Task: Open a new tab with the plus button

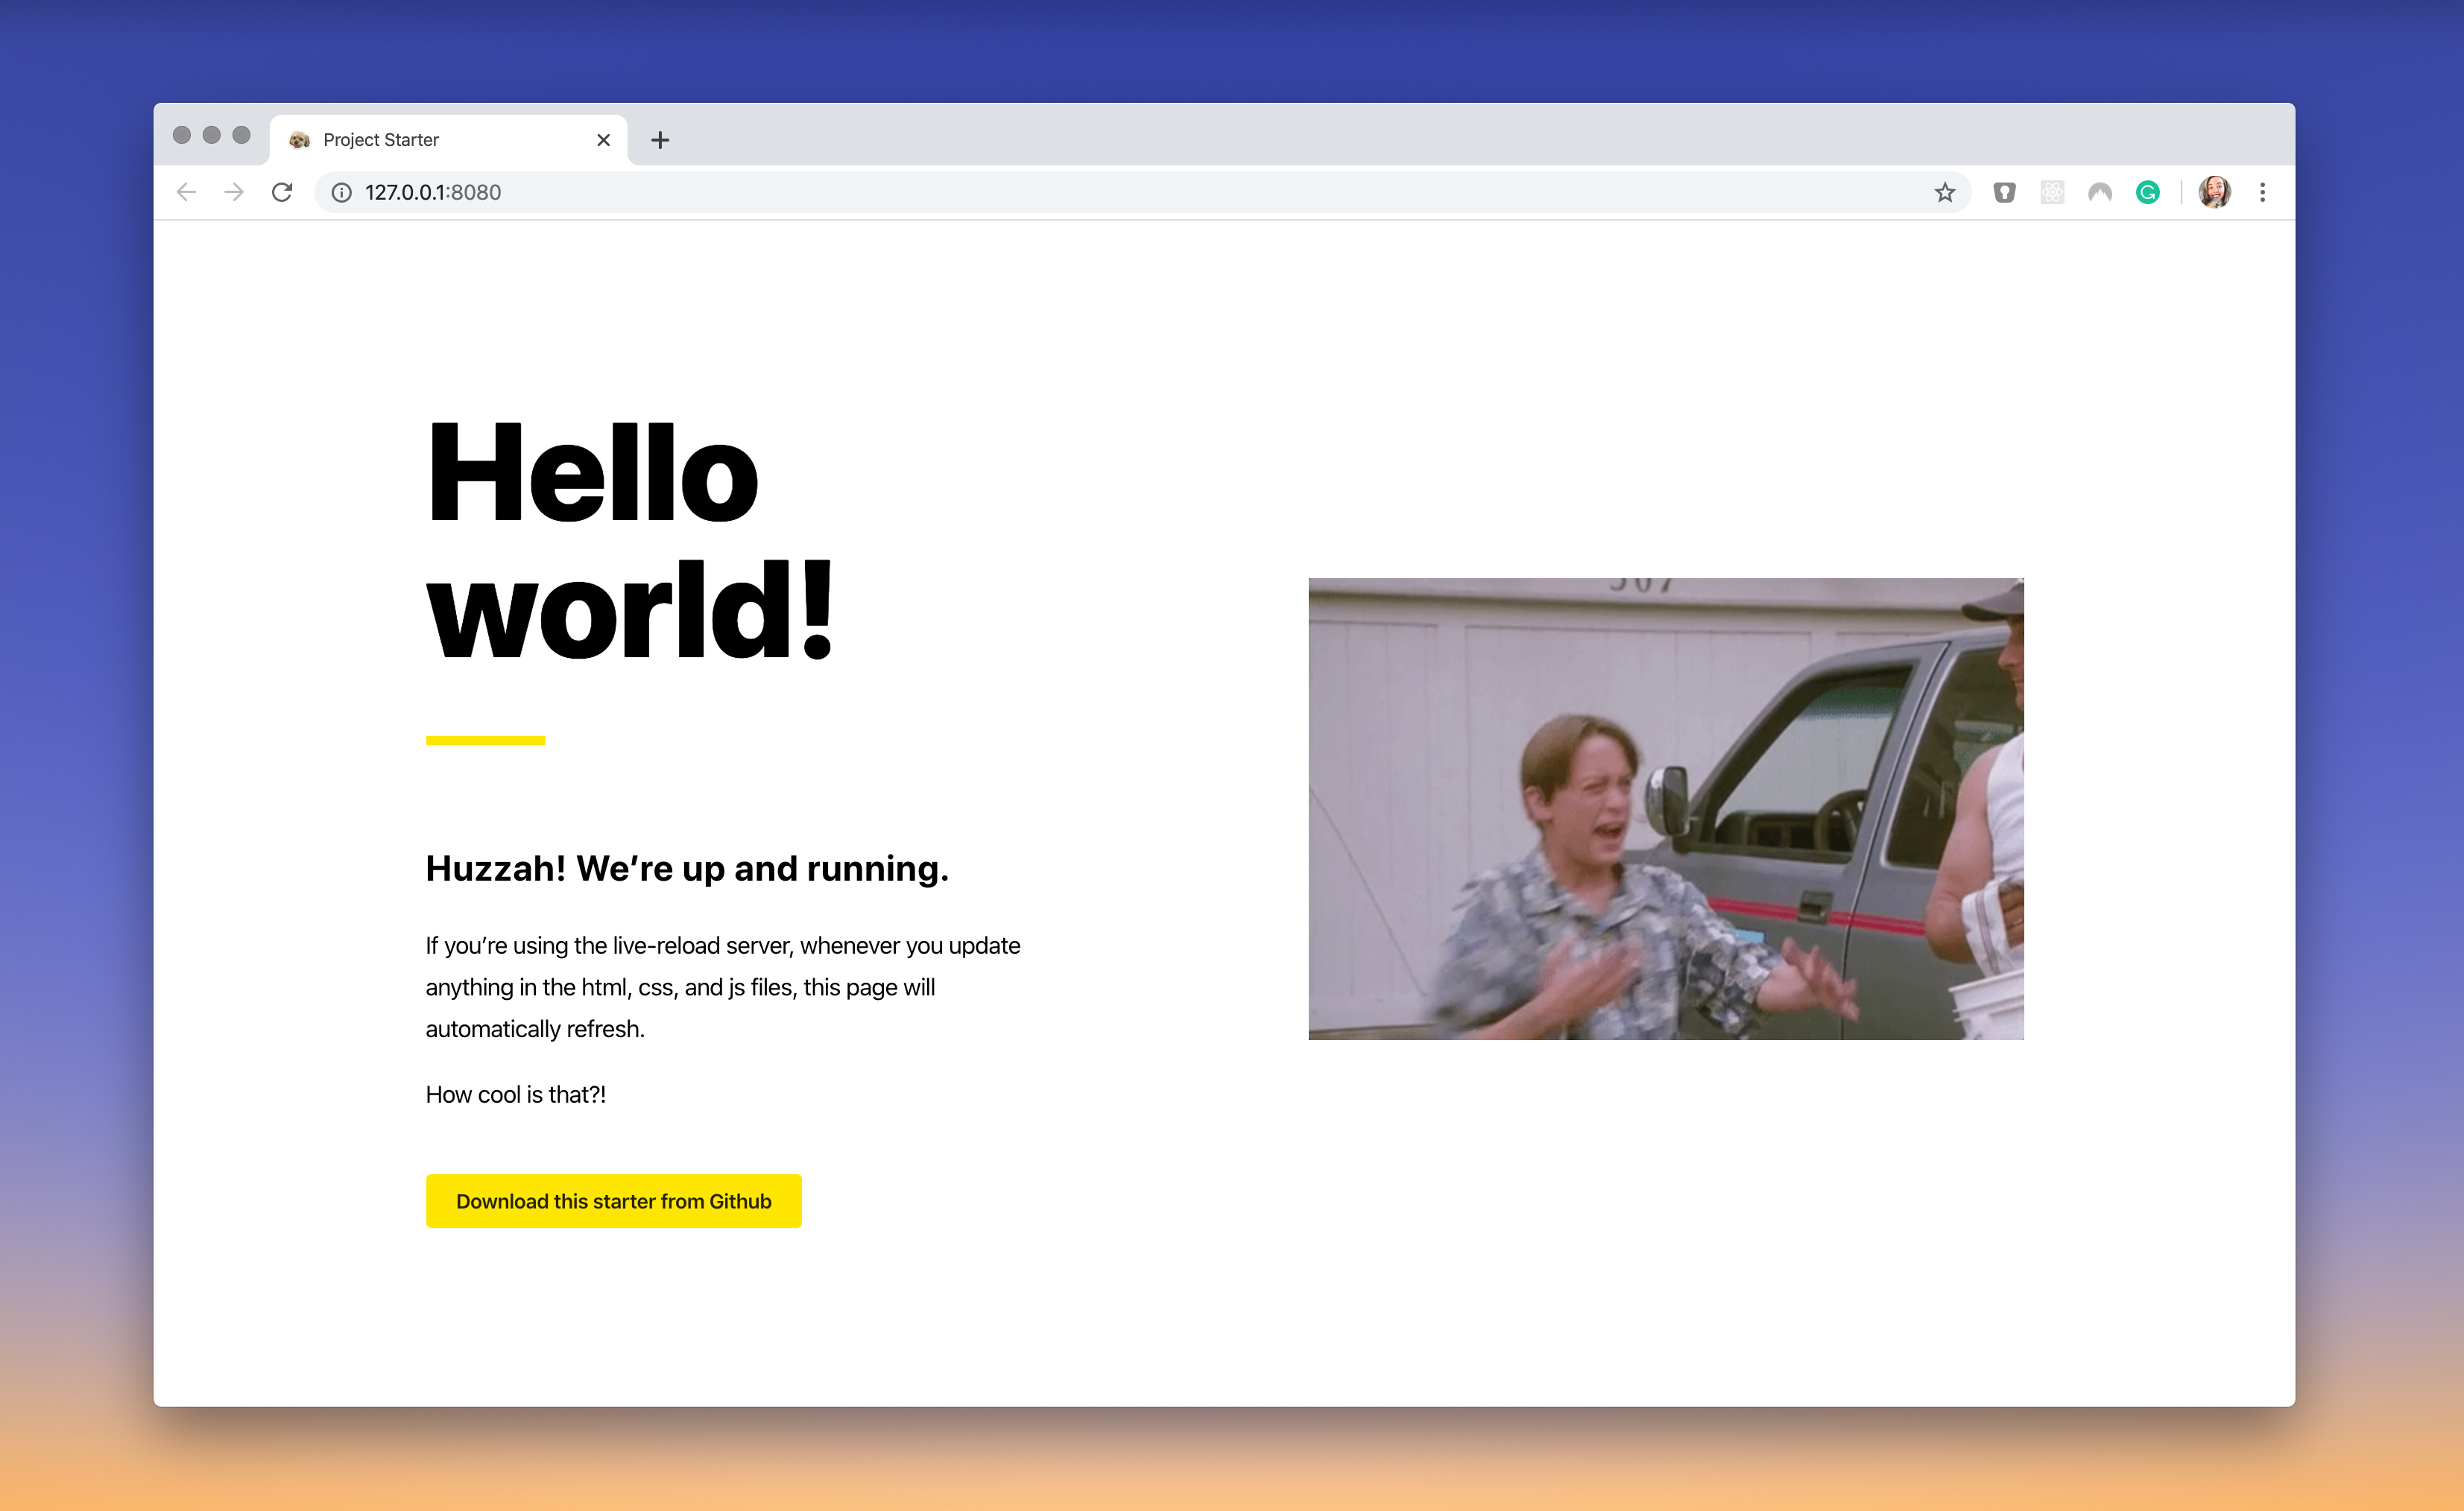Action: [x=660, y=139]
